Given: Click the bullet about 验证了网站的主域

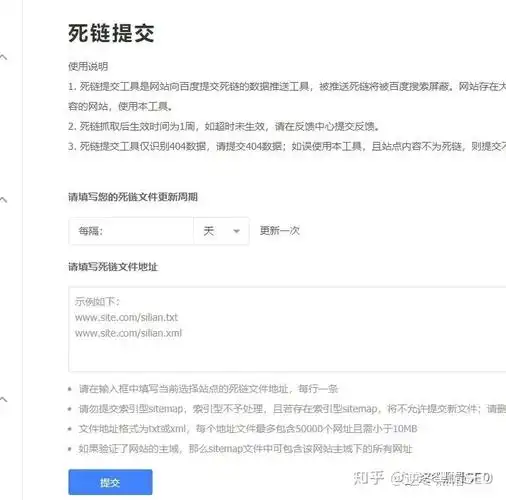Looking at the screenshot, I should (245, 449).
